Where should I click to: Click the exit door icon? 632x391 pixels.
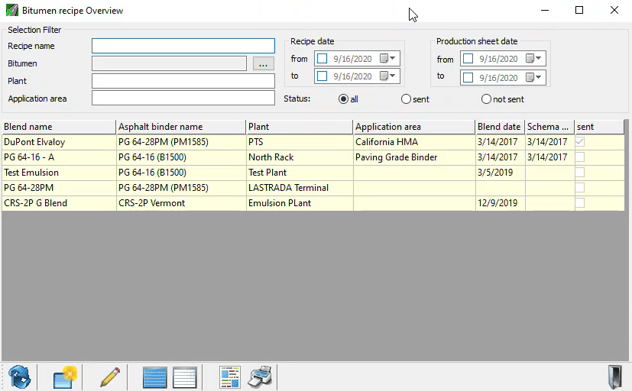pyautogui.click(x=615, y=377)
